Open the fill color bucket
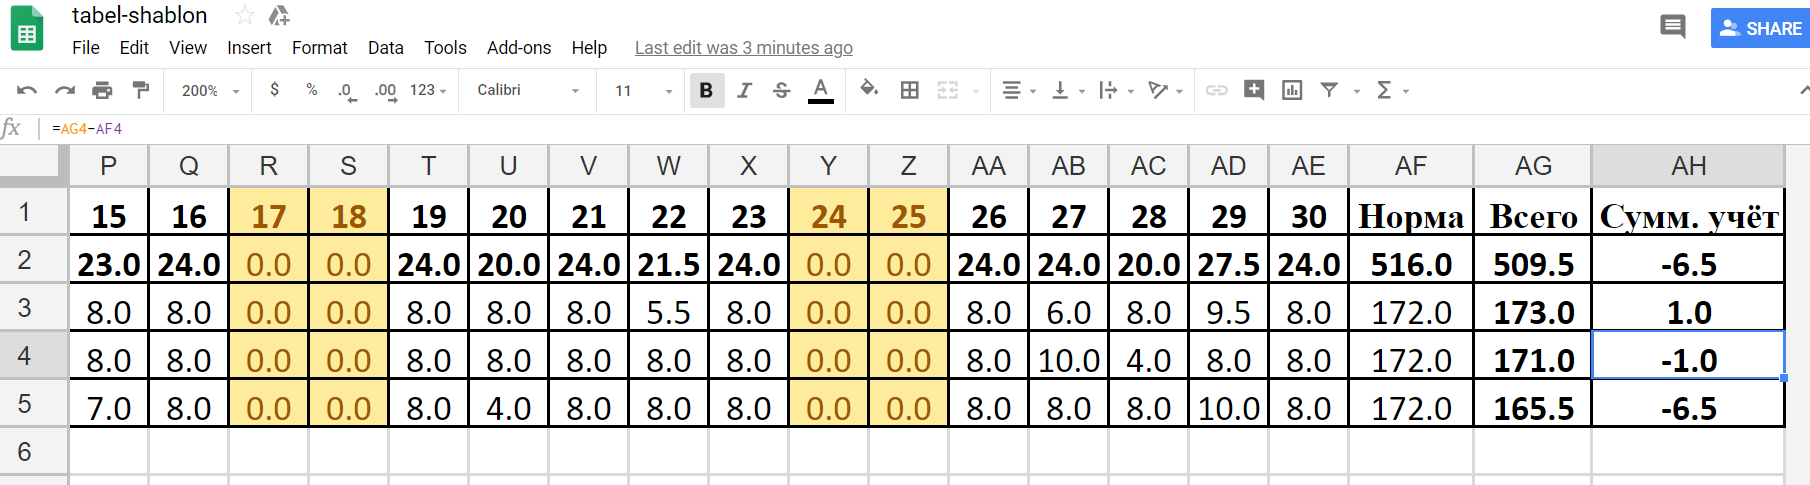This screenshot has height=485, width=1810. coord(869,90)
